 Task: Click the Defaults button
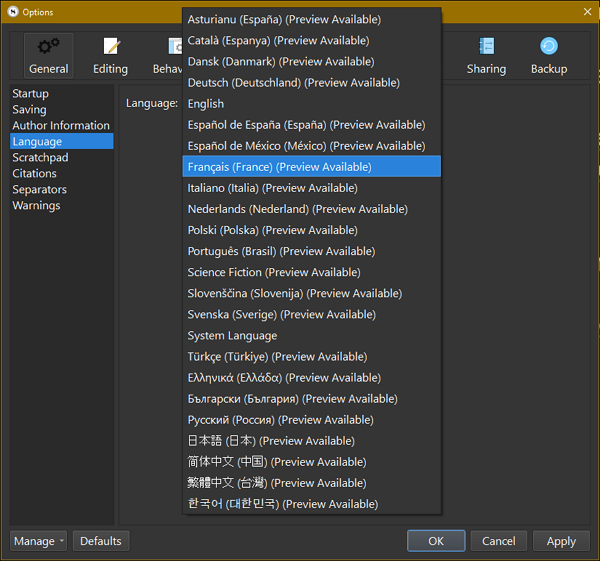point(101,541)
